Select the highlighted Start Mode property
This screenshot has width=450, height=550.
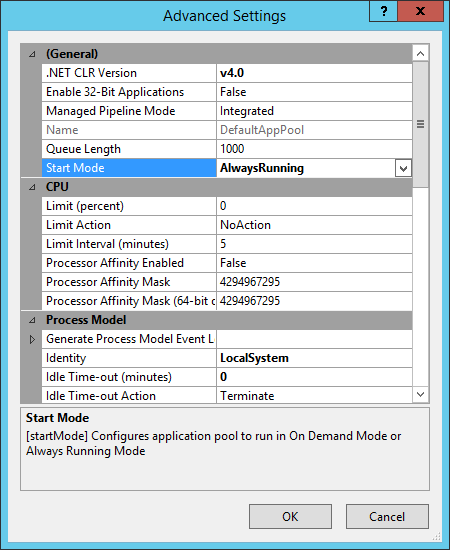[x=129, y=168]
